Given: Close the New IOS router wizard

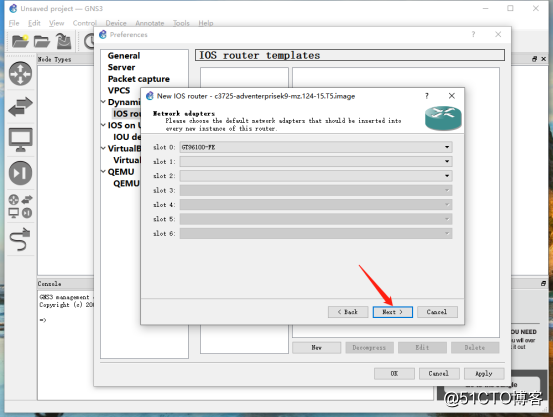Looking at the screenshot, I should point(451,96).
